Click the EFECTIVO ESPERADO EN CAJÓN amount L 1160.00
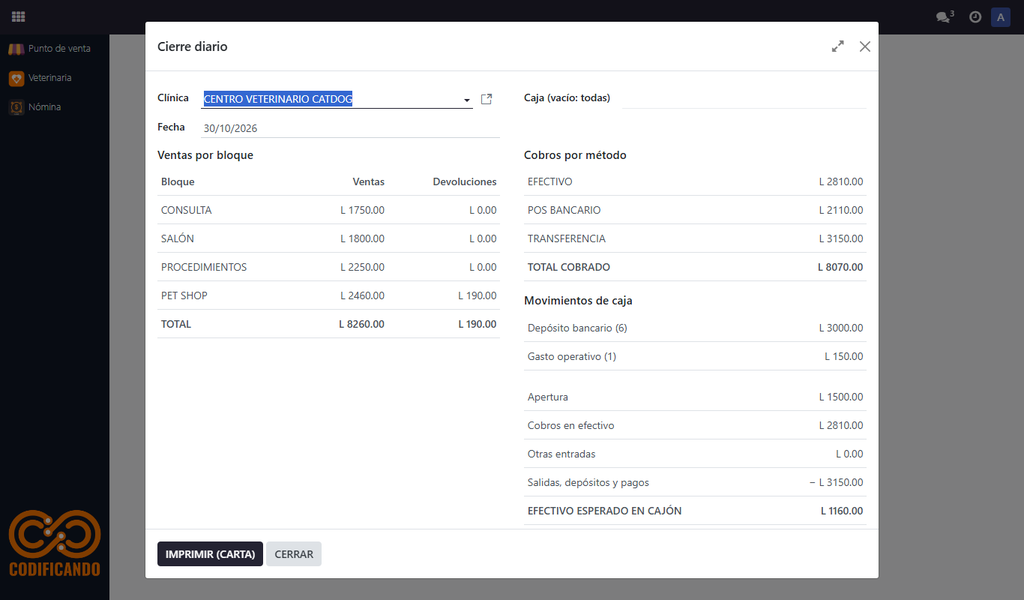Viewport: 1024px width, 600px height. pos(842,511)
